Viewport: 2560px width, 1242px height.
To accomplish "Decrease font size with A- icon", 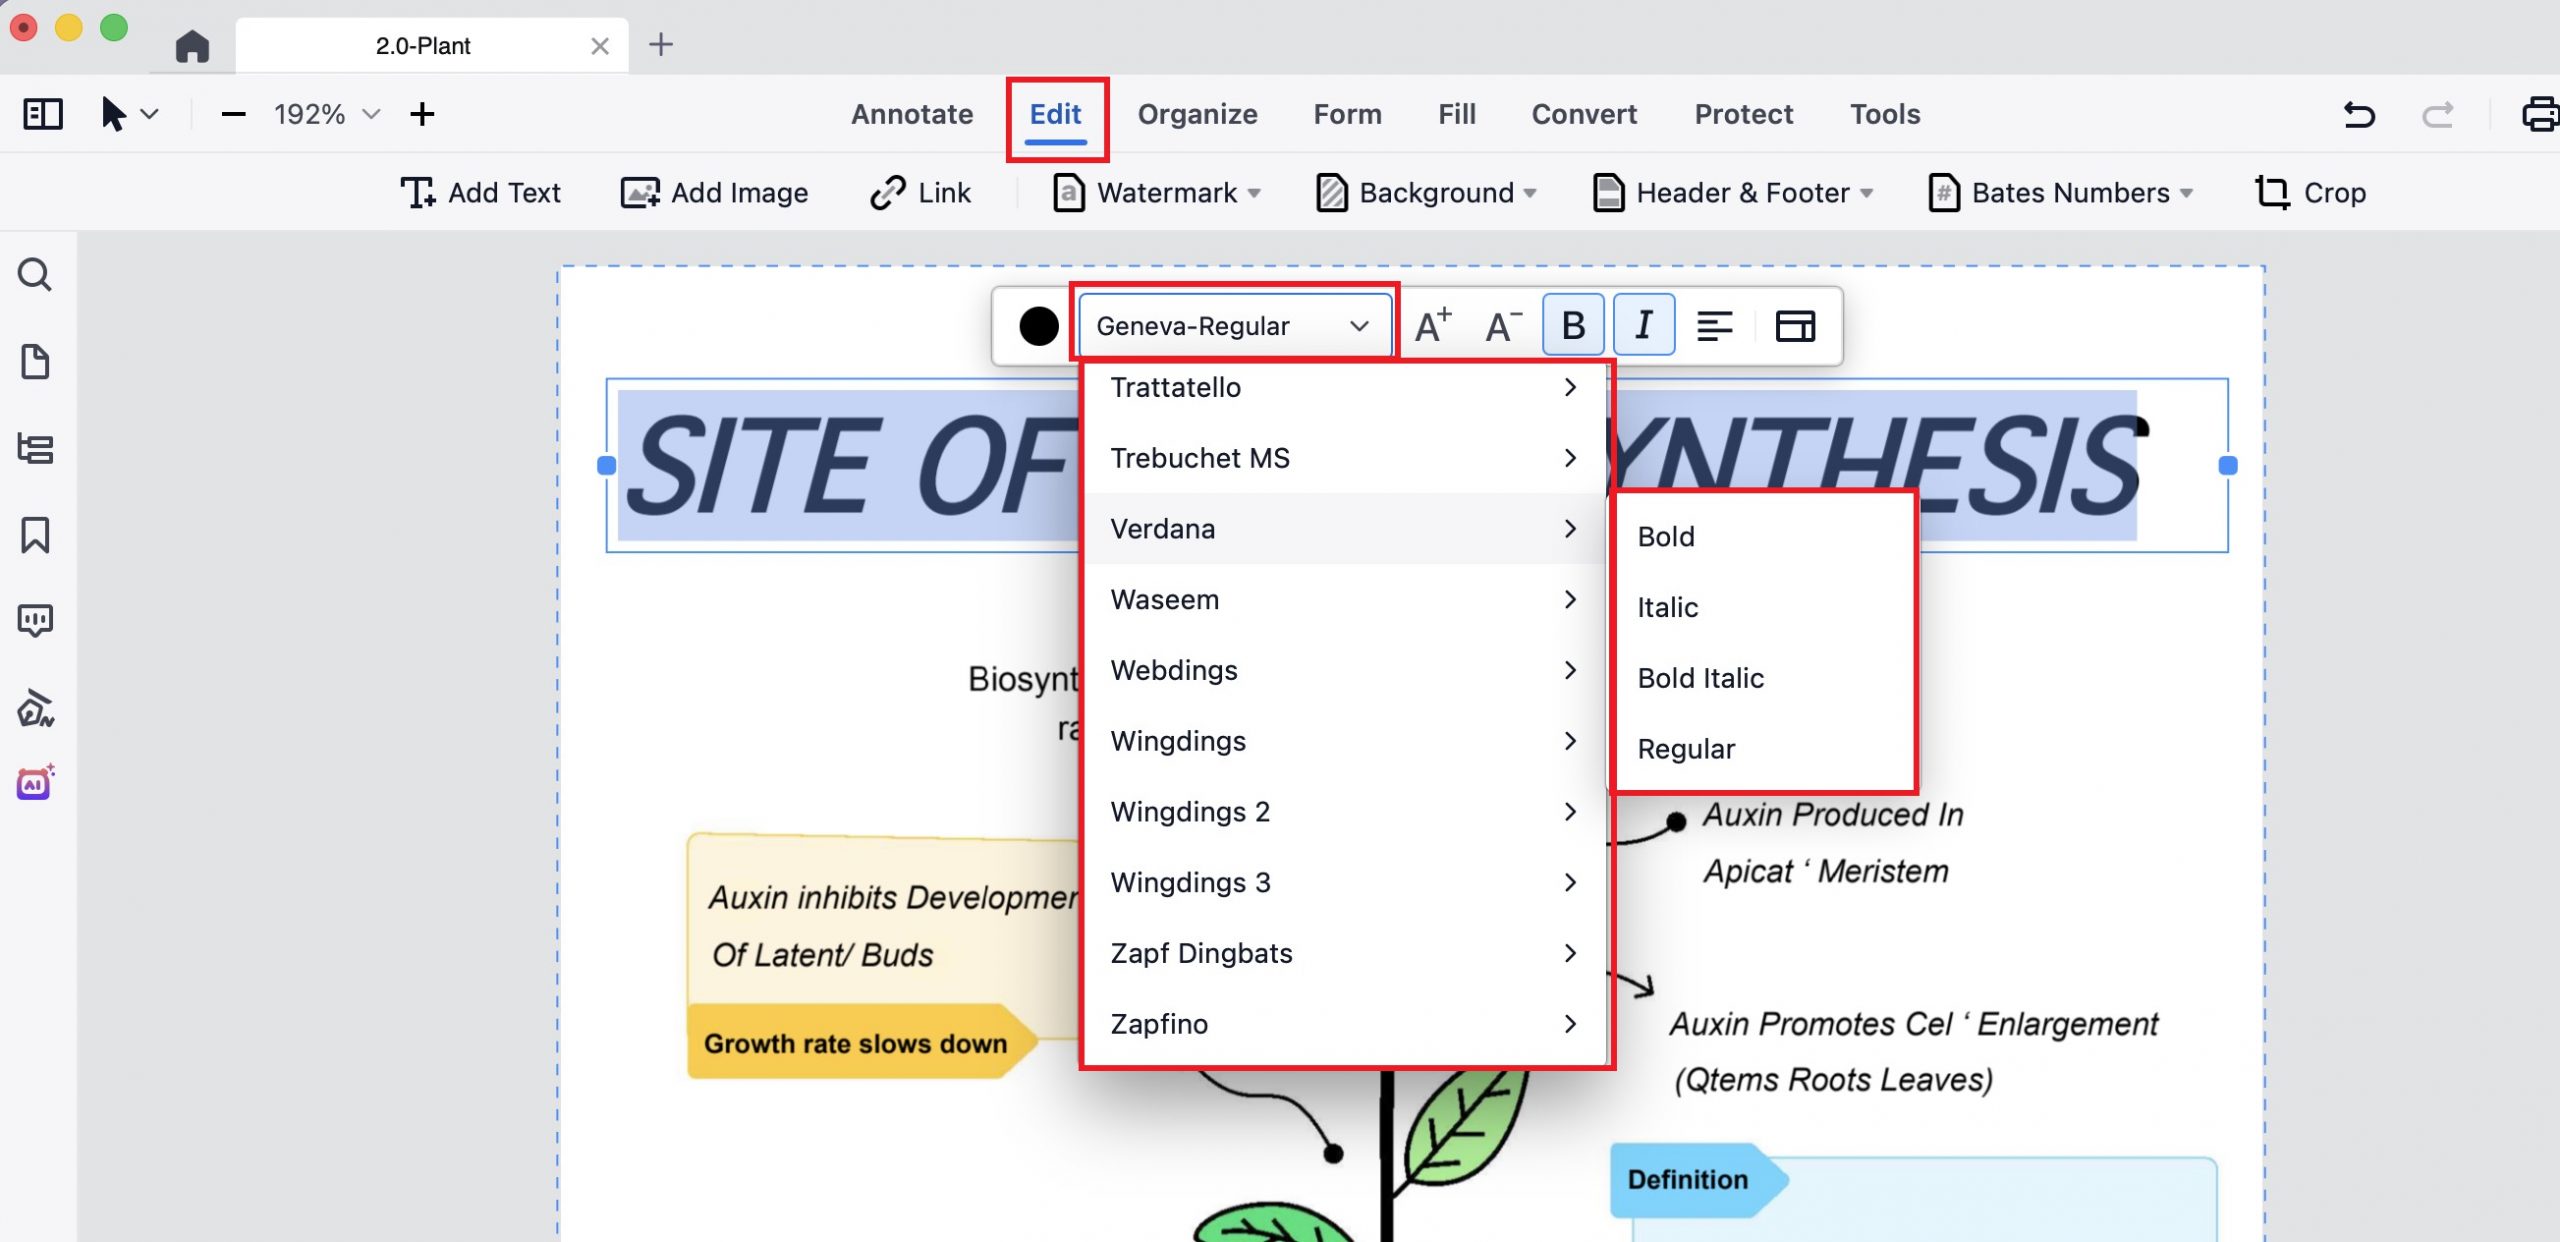I will pyautogui.click(x=1503, y=325).
